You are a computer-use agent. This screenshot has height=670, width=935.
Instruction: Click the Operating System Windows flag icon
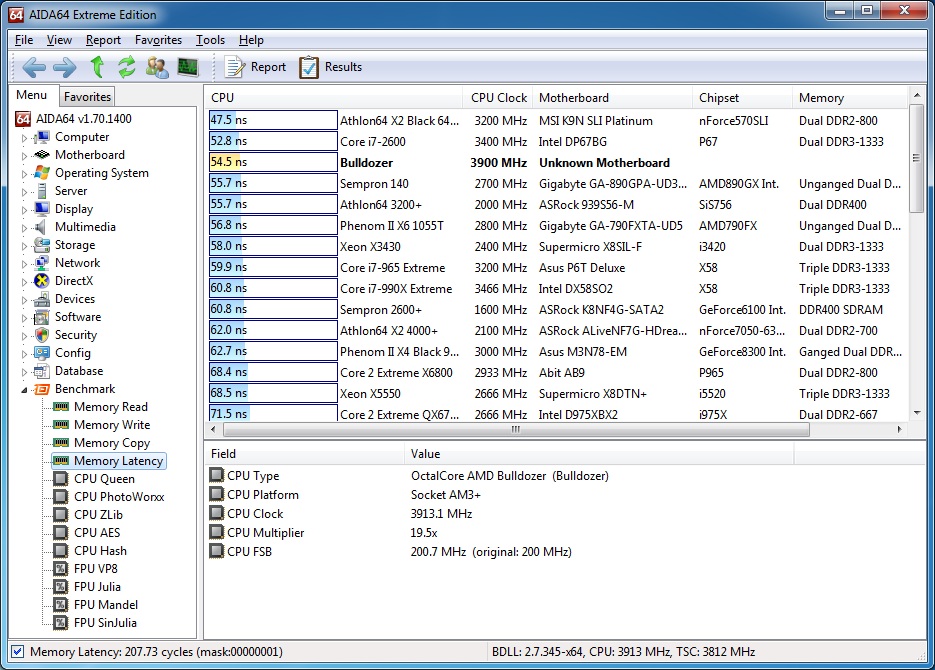[42, 173]
